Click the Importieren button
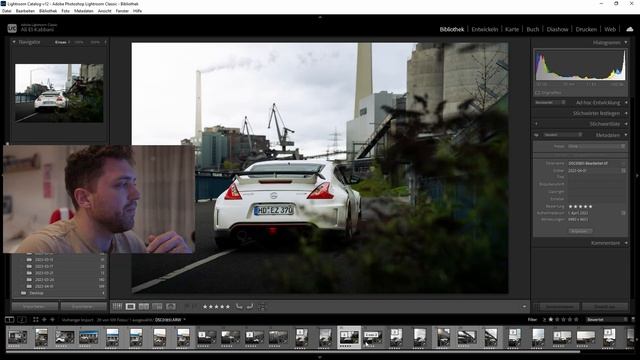The width and height of the screenshot is (640, 360). 35,307
